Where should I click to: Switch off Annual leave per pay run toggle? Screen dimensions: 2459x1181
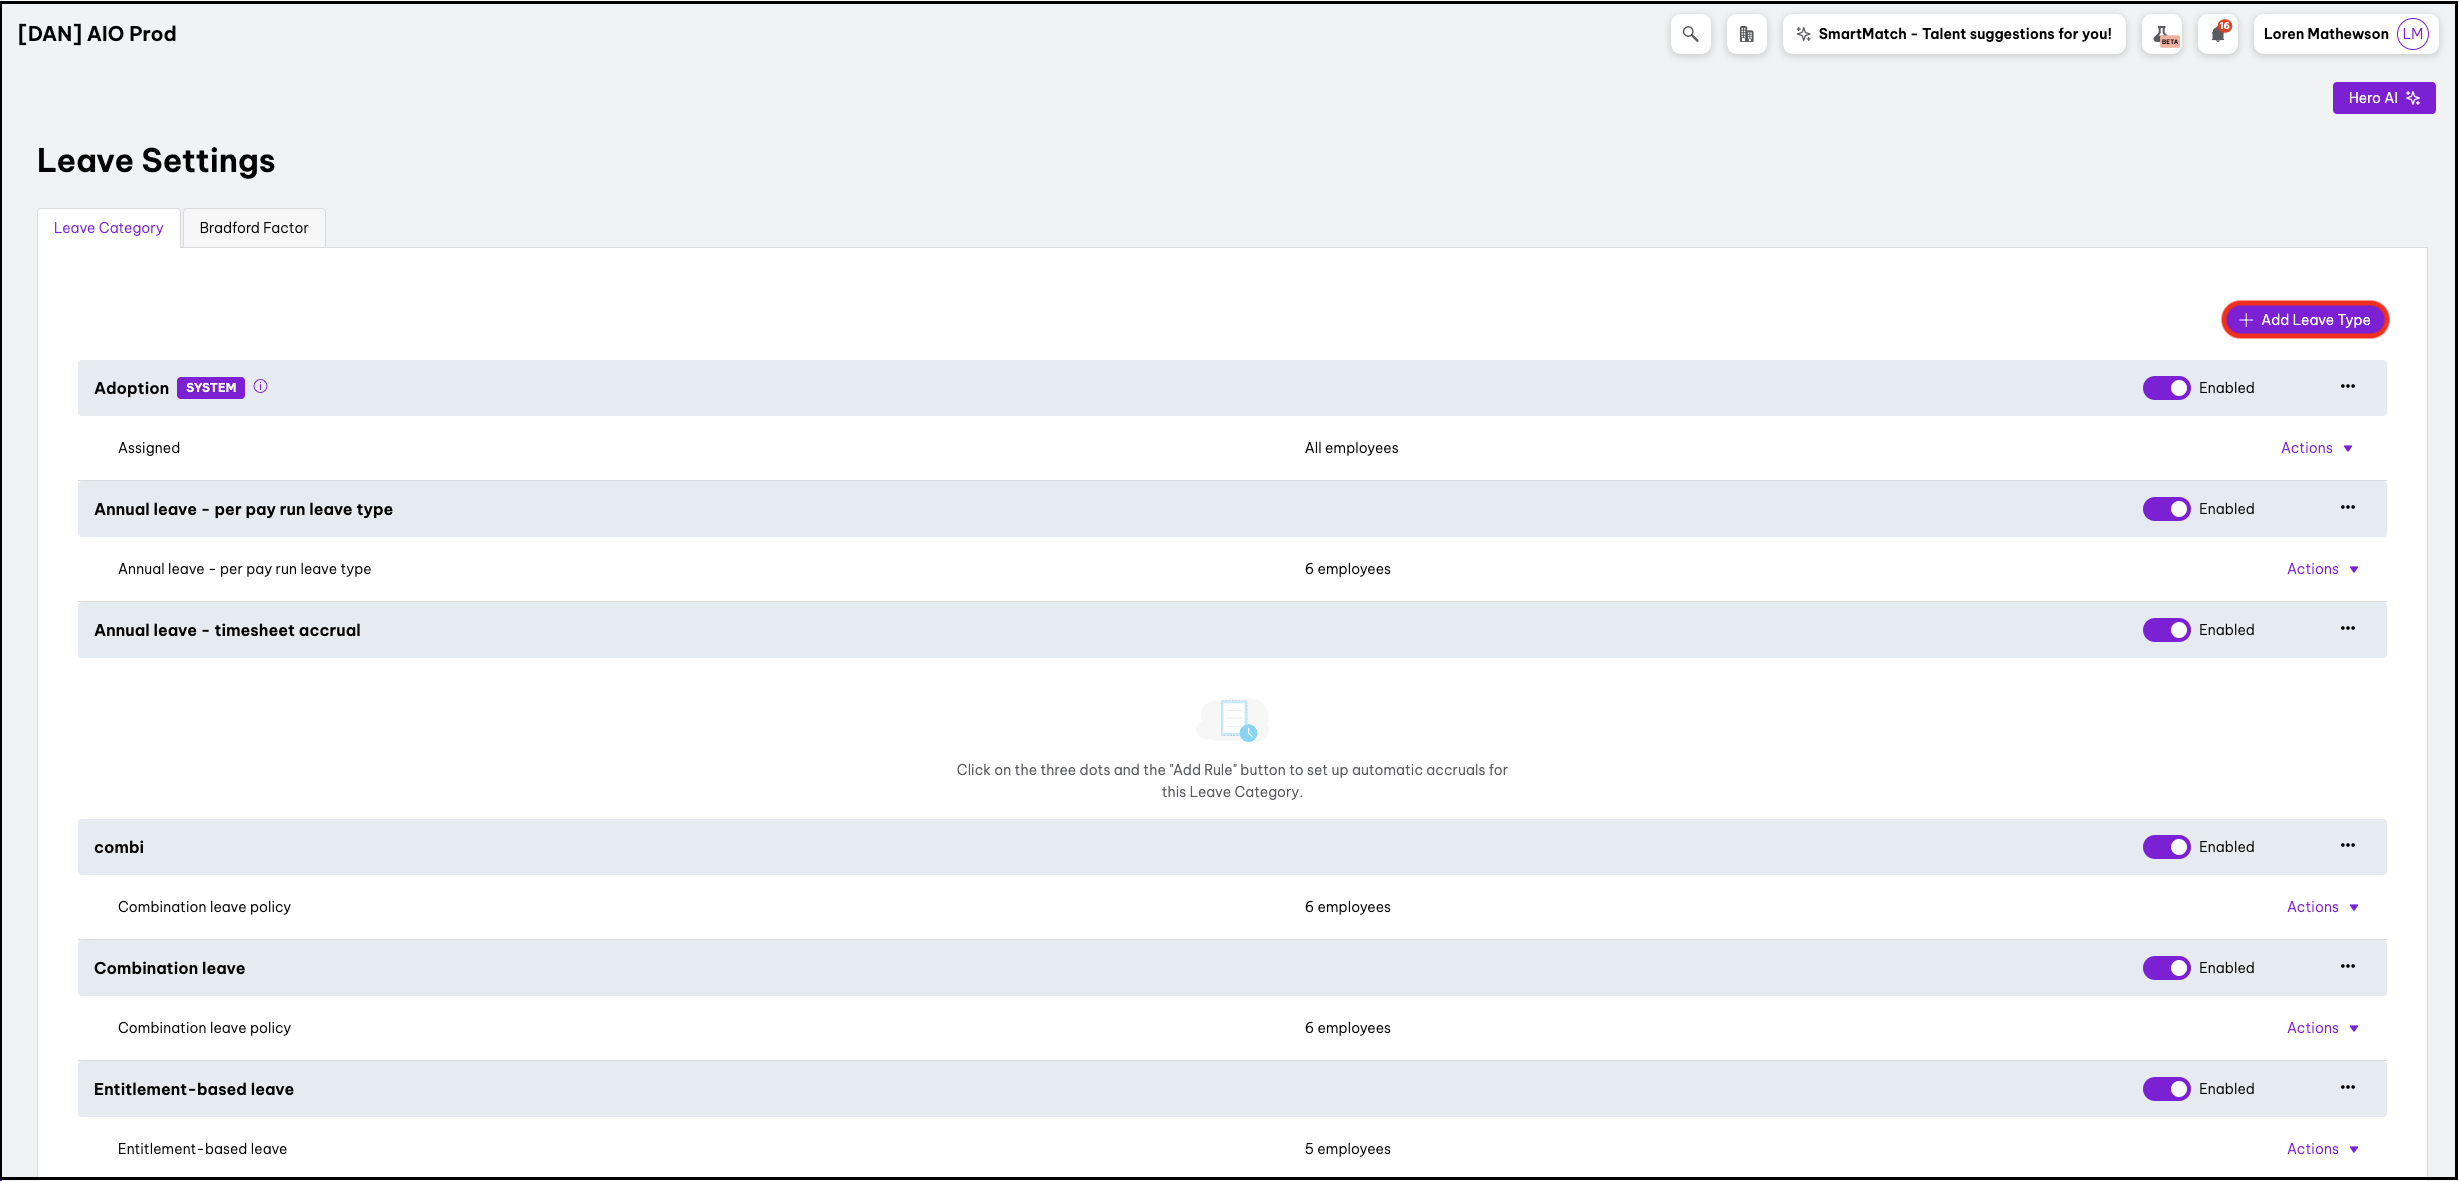pyautogui.click(x=2166, y=509)
